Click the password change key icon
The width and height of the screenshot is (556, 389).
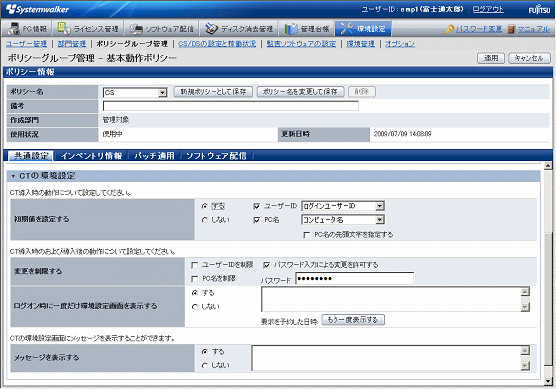click(450, 29)
